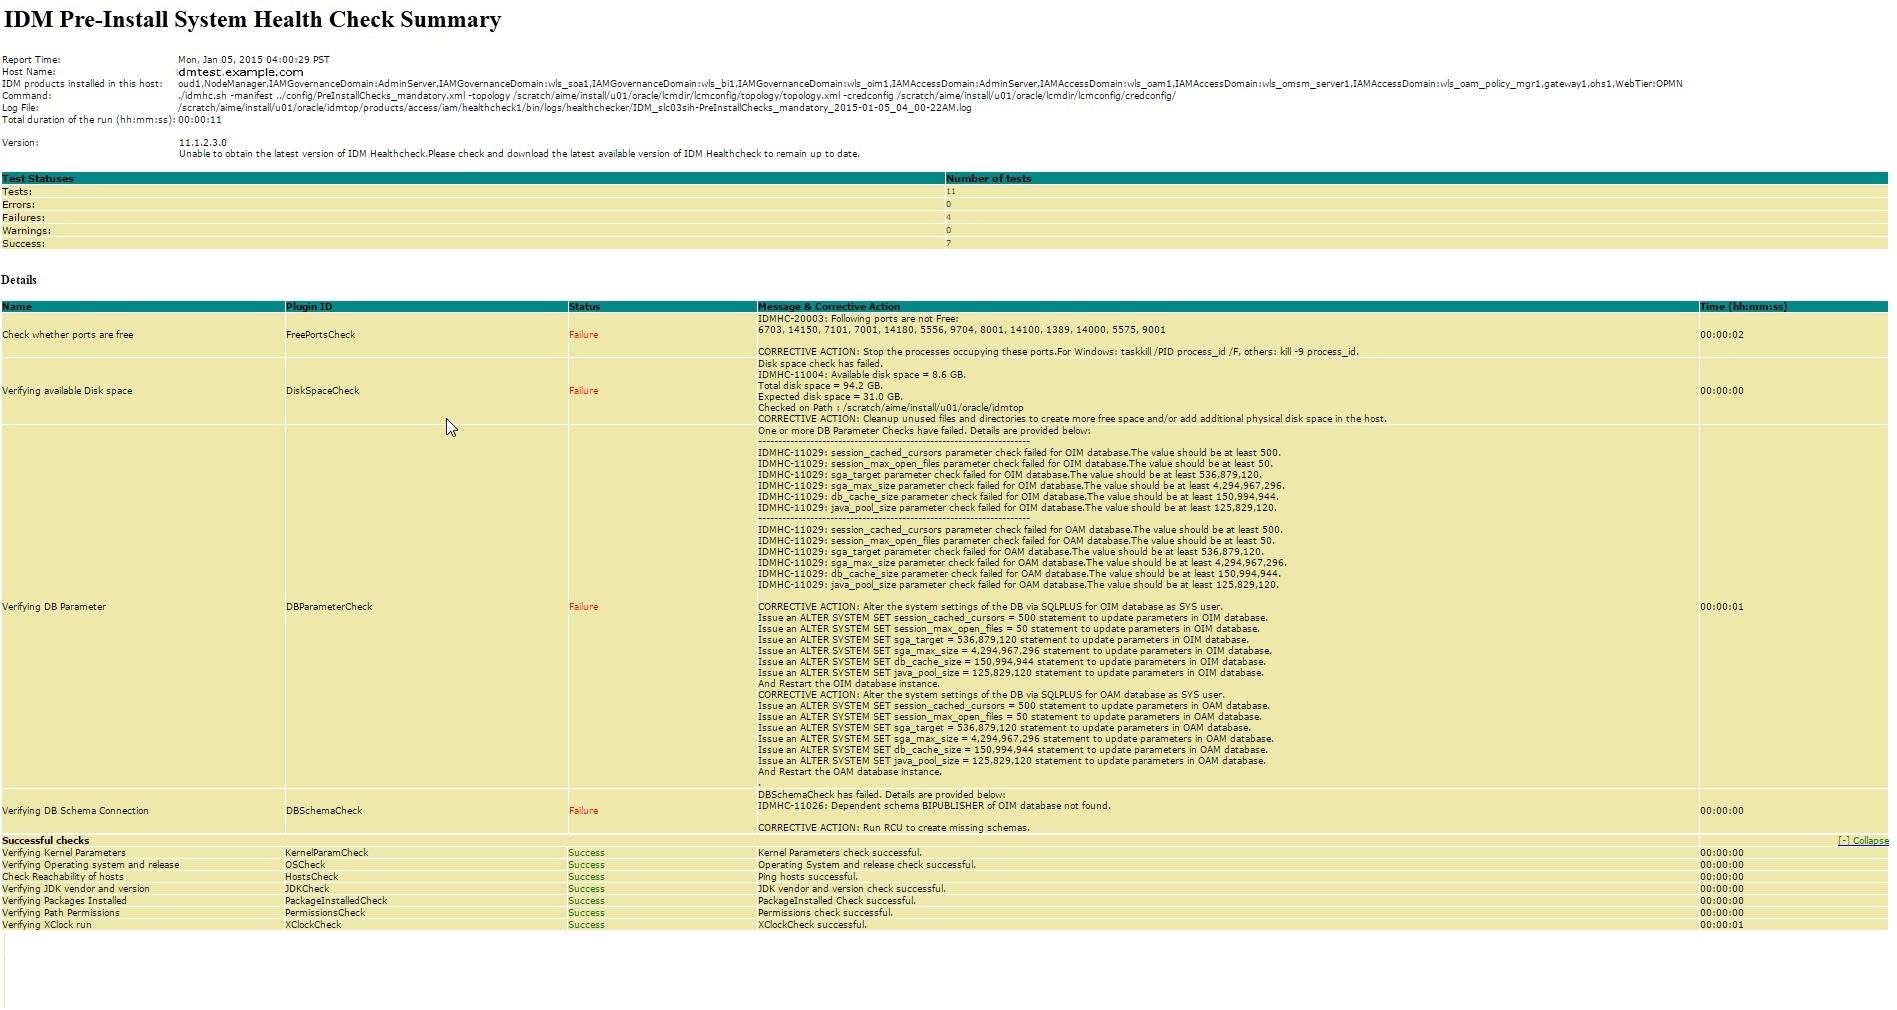
Task: Click Success status for KernelParamCheck
Action: (x=586, y=853)
